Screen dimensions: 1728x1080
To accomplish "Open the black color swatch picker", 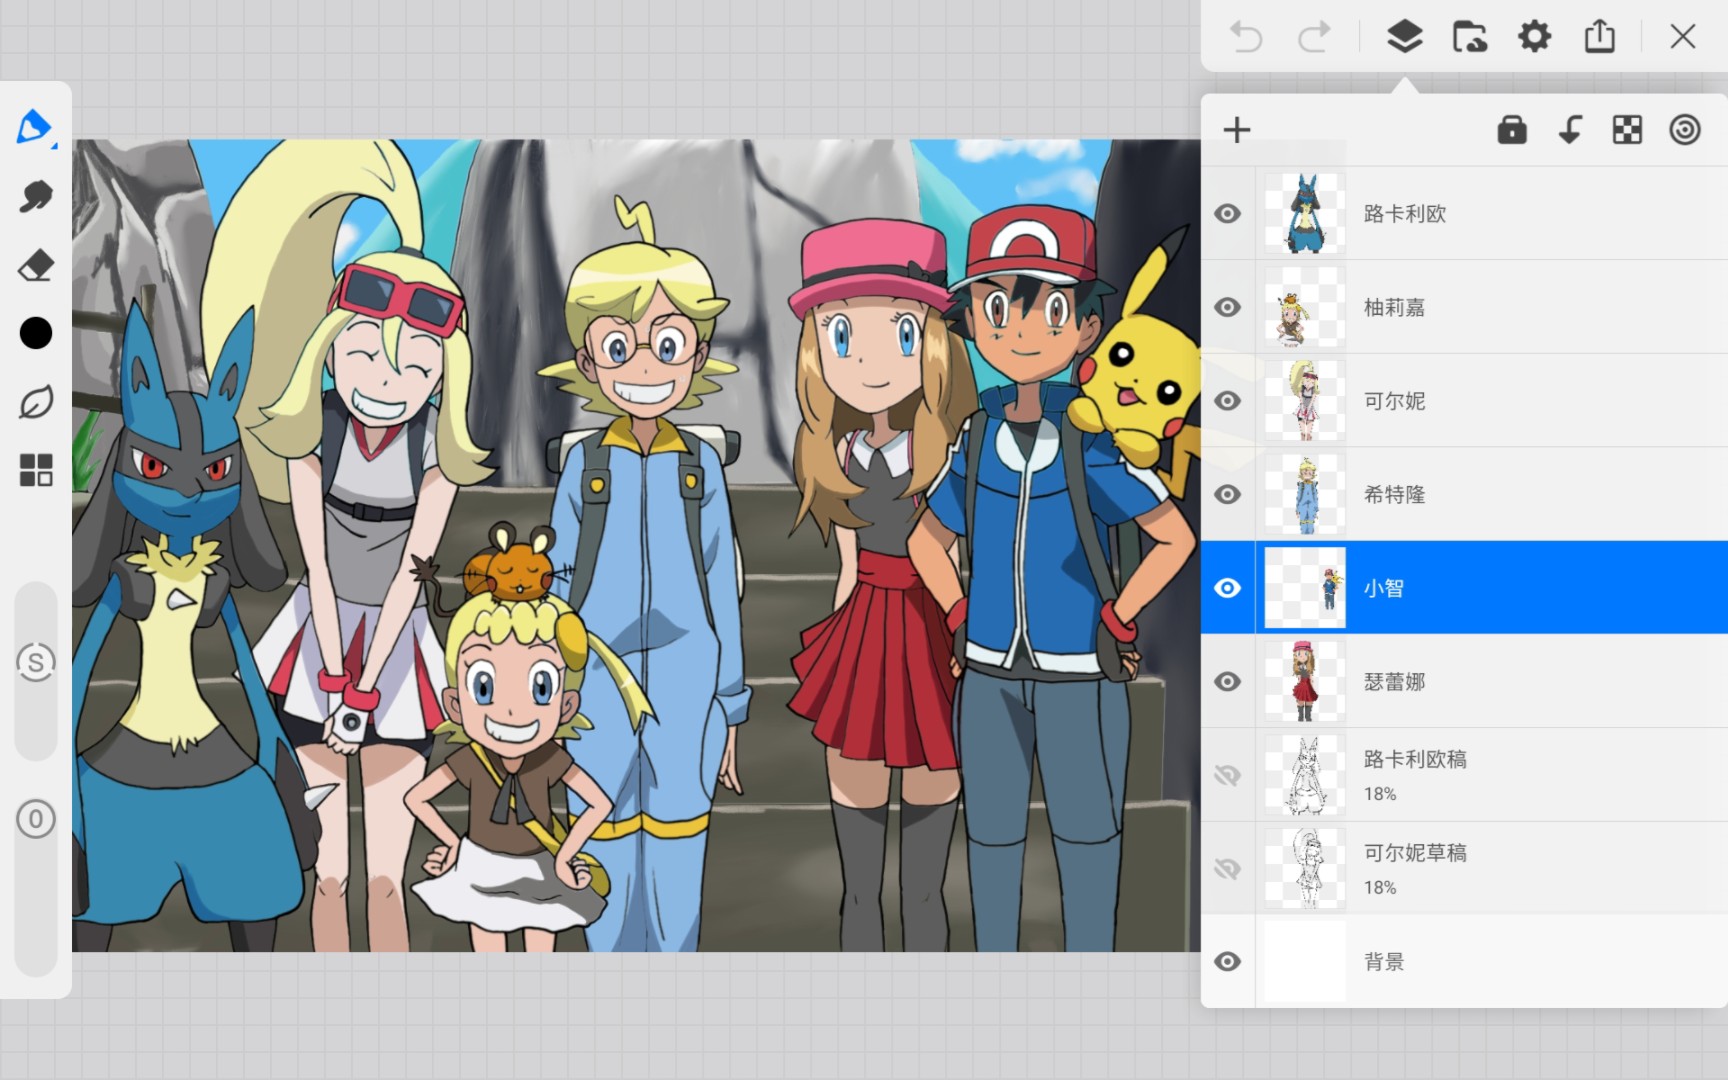I will (x=36, y=333).
